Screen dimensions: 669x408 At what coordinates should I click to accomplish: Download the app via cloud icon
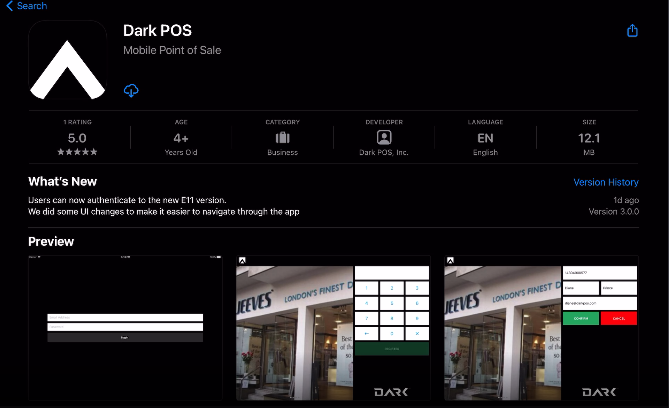(131, 90)
